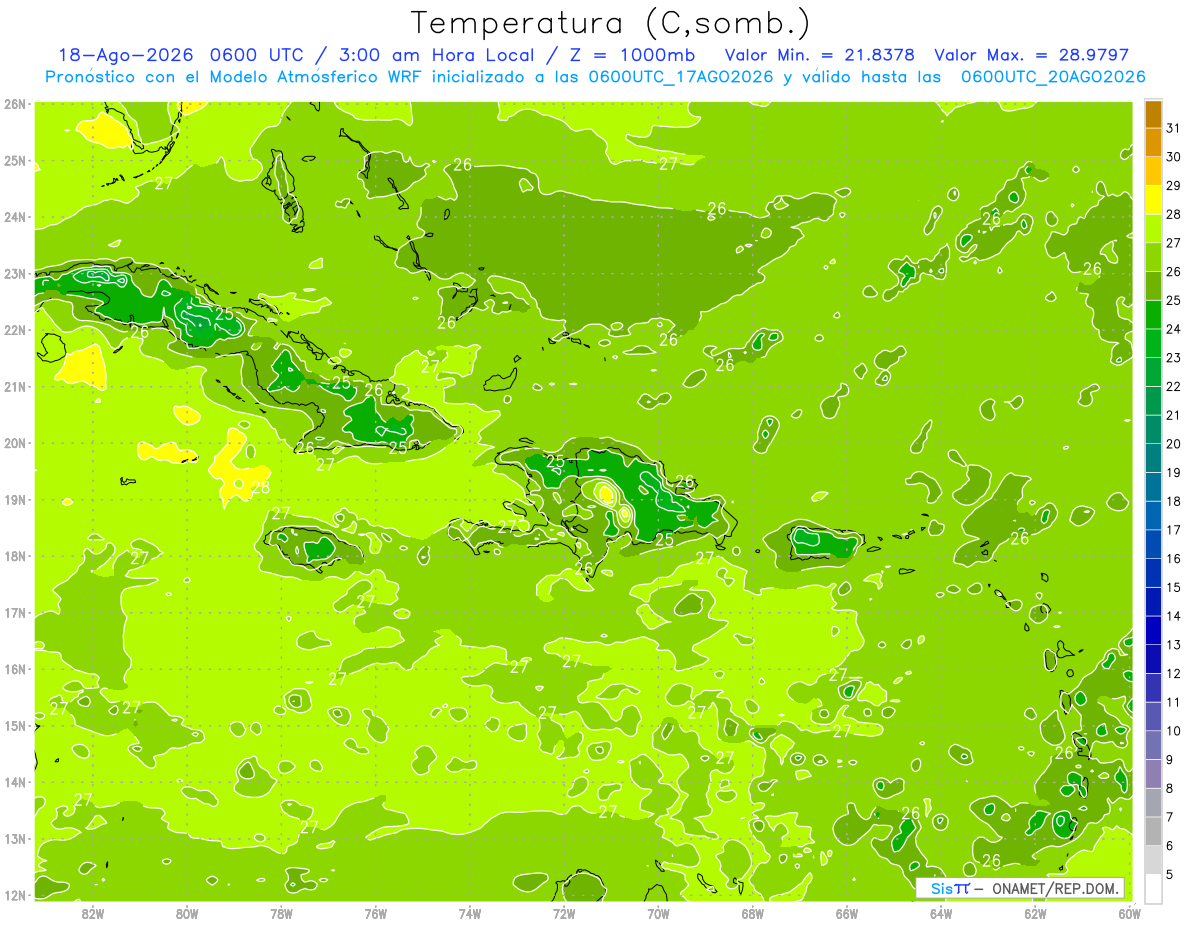
Task: Click the "82W" longitude axis label
Action: click(x=93, y=912)
